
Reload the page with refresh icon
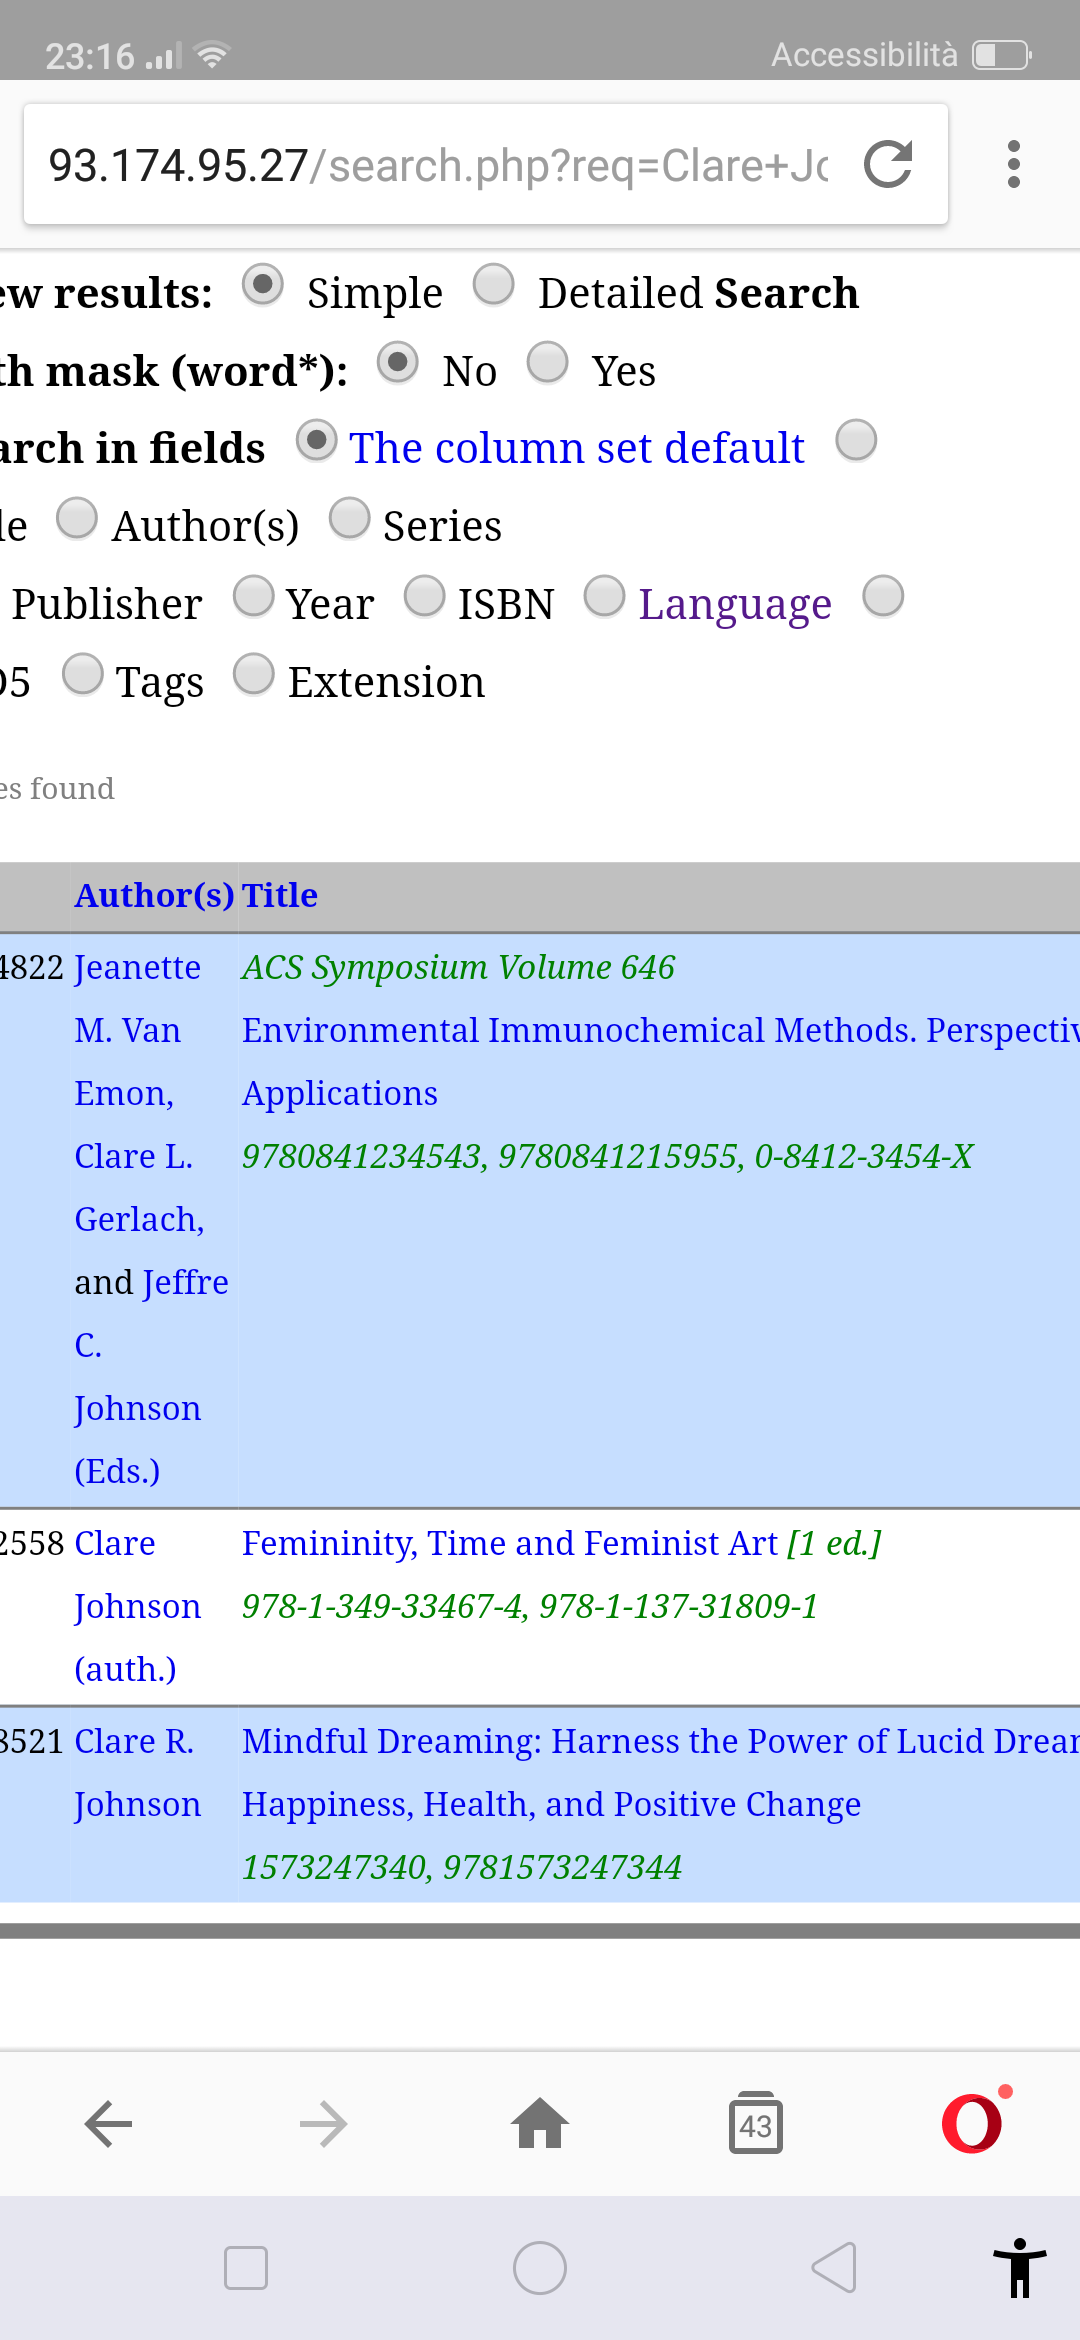click(x=888, y=165)
